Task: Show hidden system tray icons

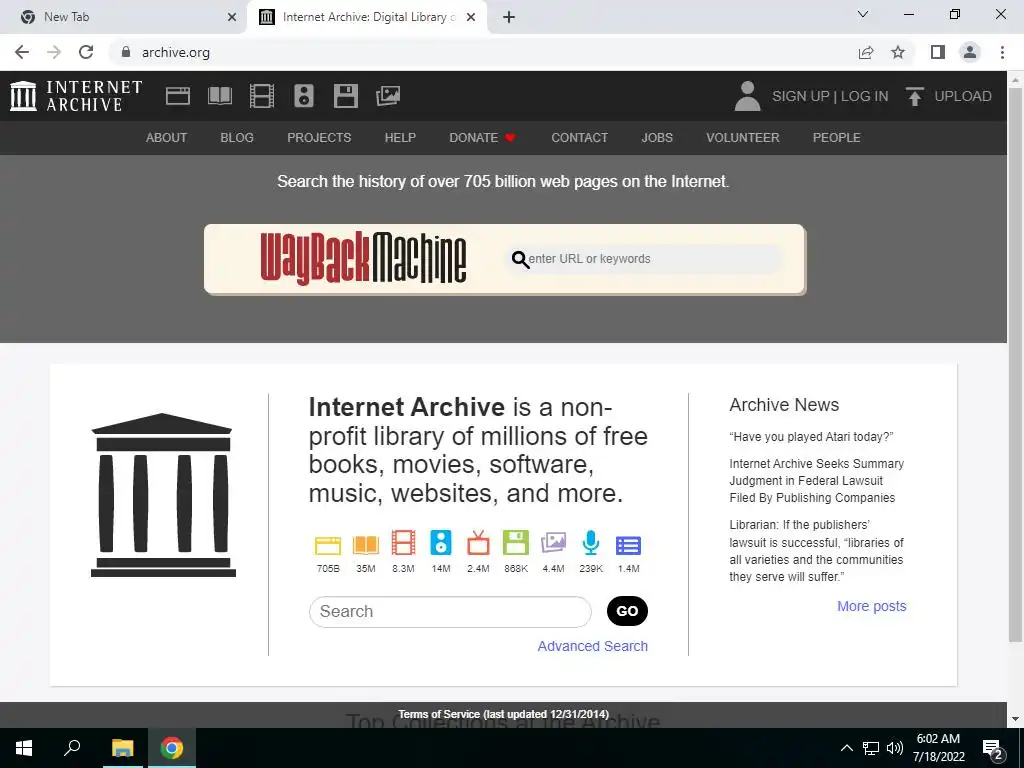Action: click(x=846, y=748)
